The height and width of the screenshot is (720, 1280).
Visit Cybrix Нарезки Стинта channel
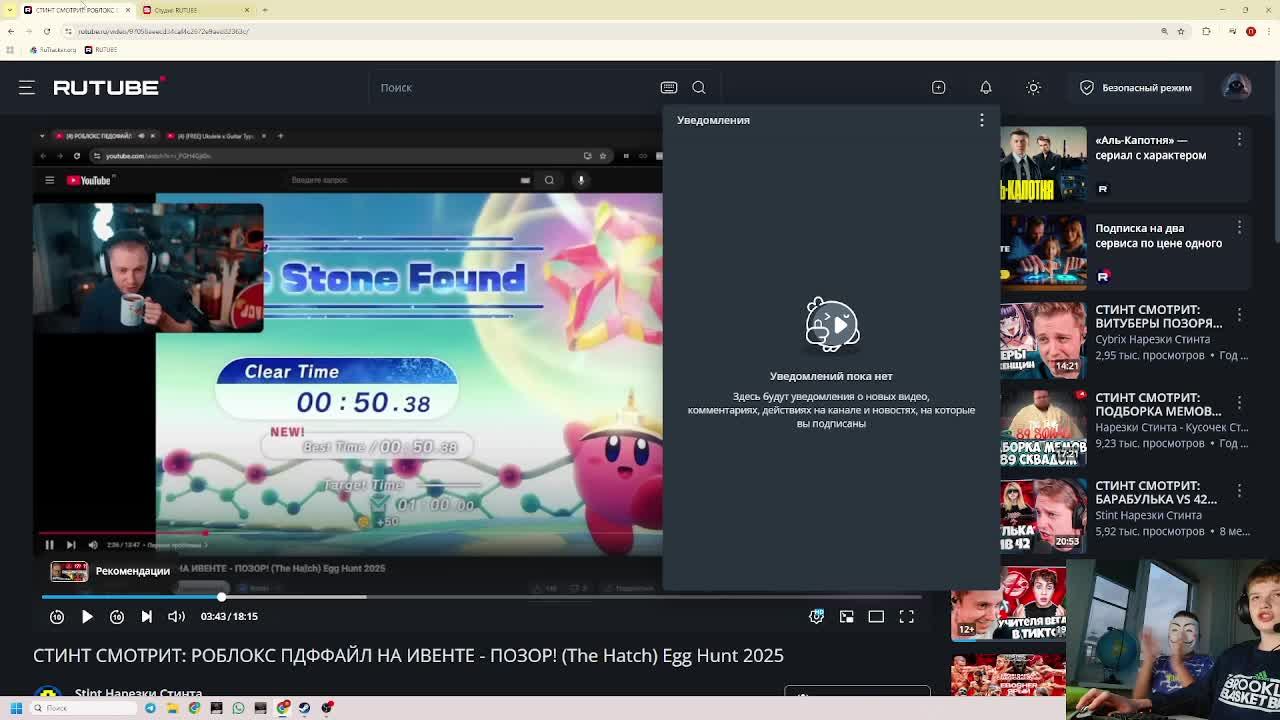(1152, 339)
